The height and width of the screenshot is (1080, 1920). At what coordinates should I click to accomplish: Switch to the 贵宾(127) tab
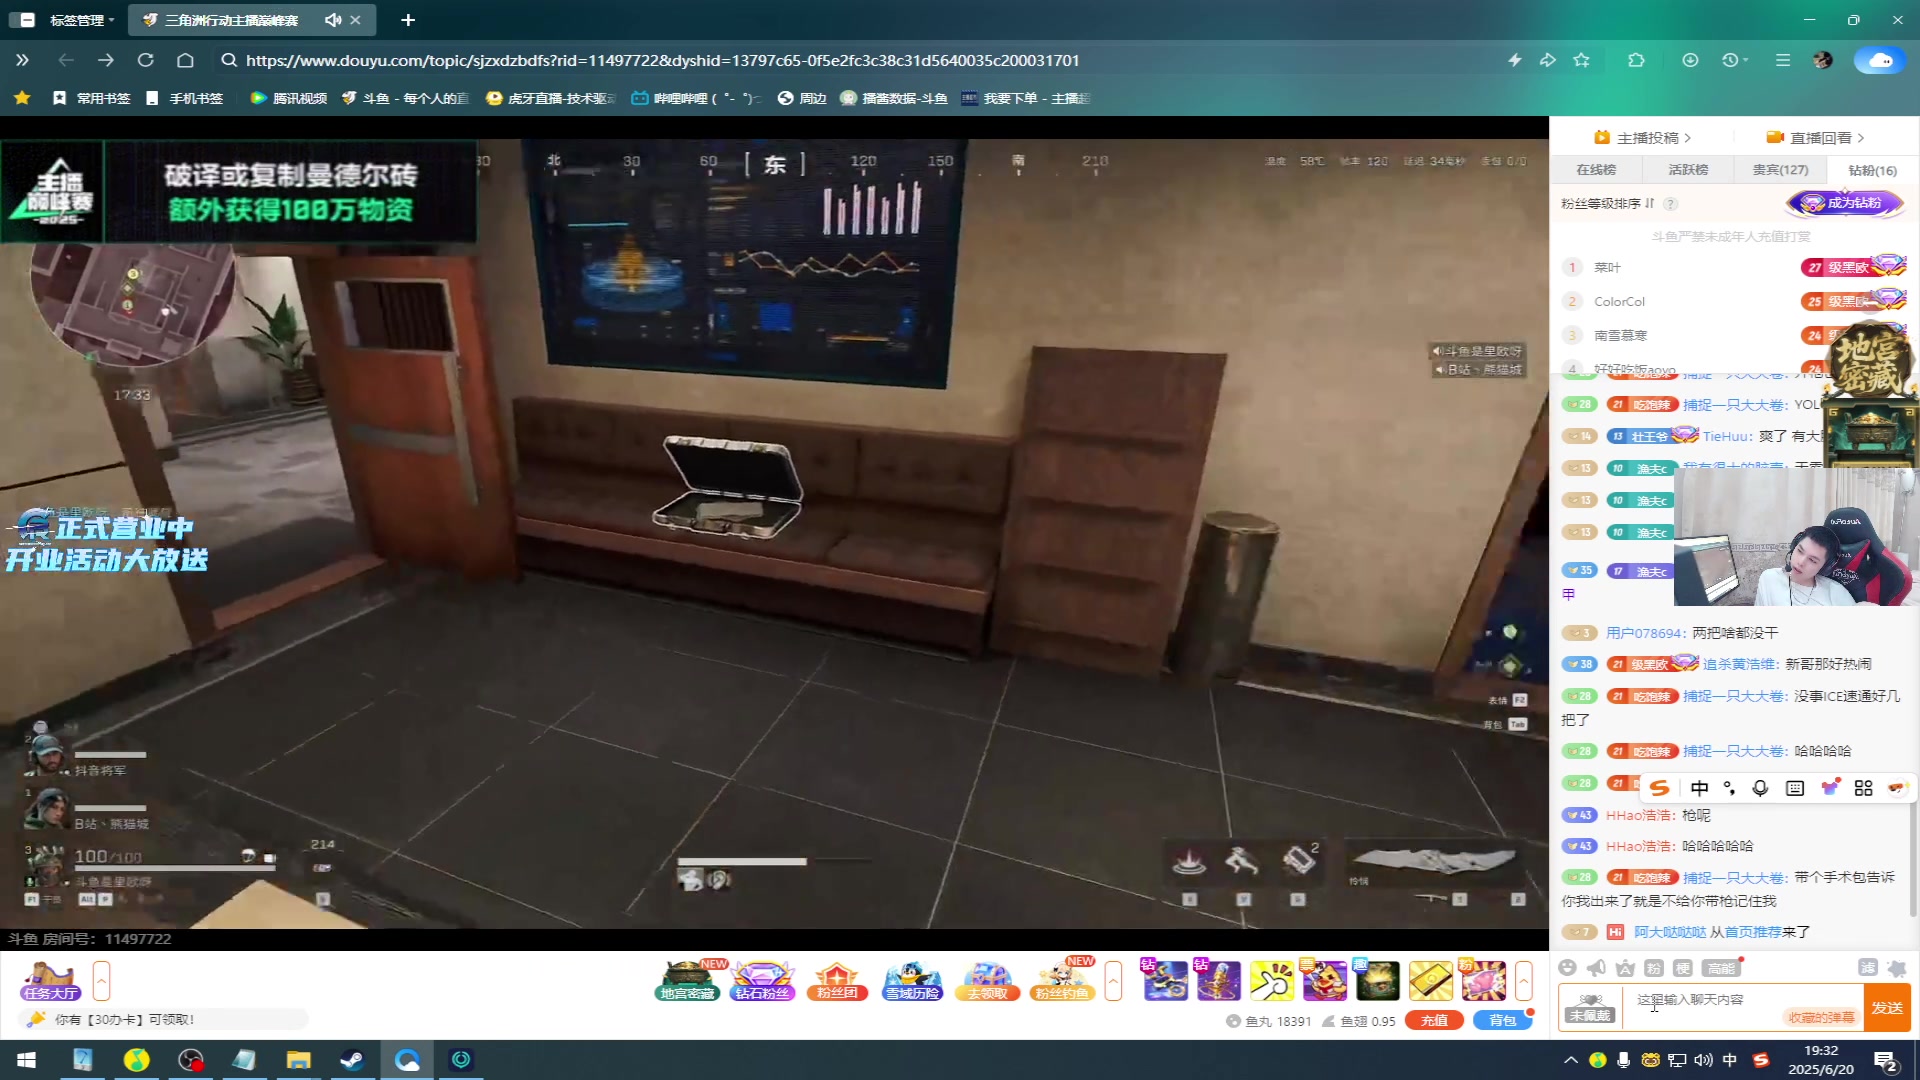1780,170
